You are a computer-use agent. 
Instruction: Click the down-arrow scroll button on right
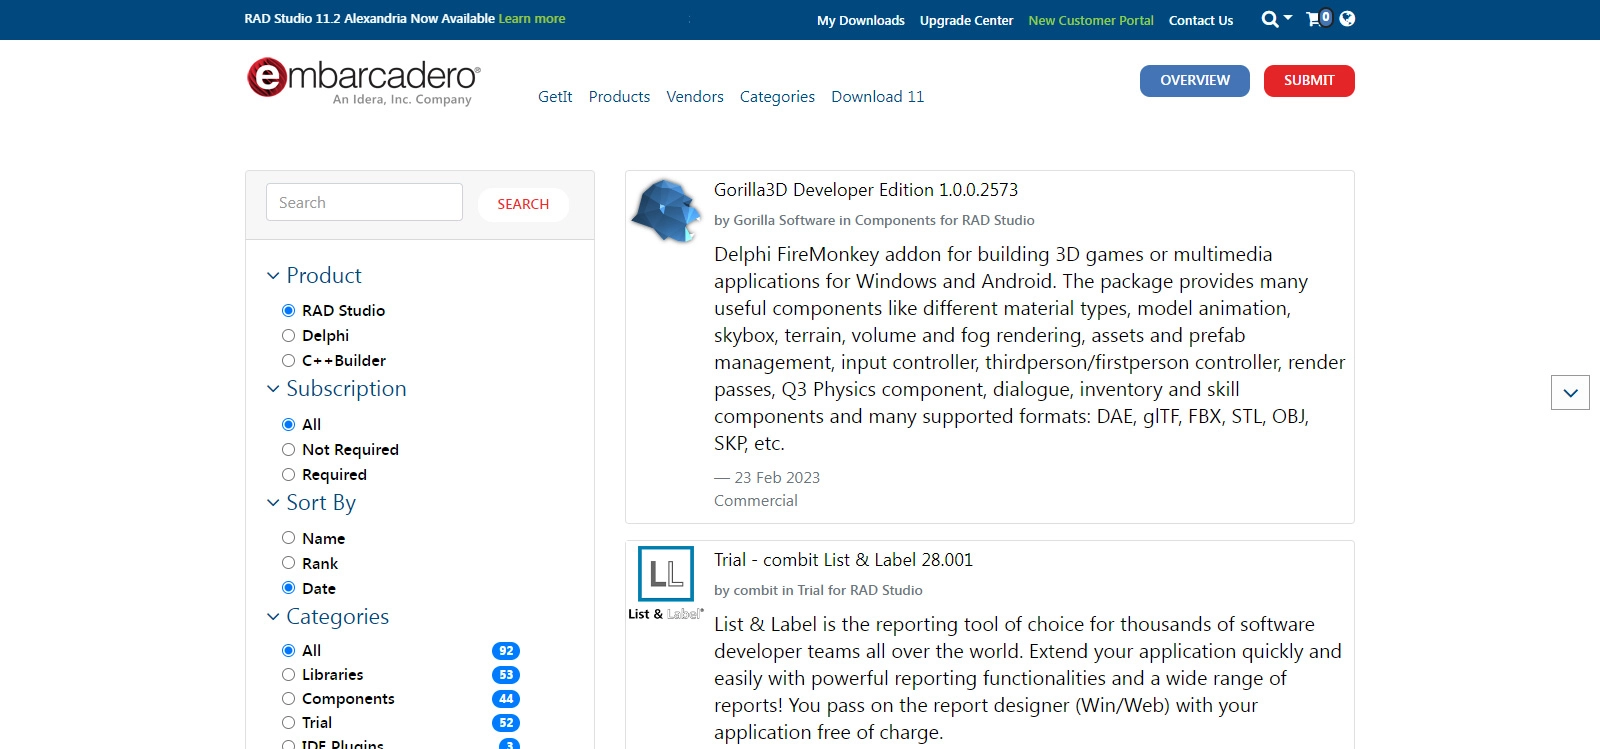[1570, 393]
